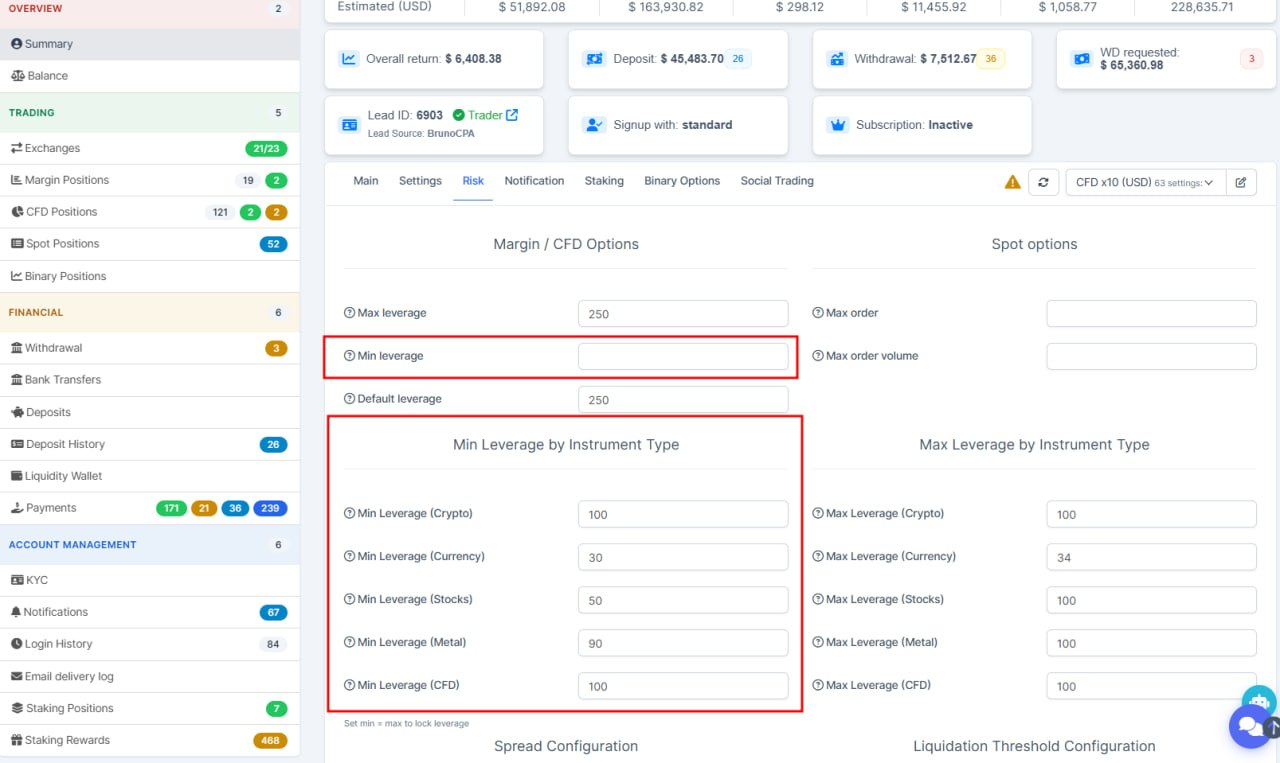This screenshot has width=1280, height=763.
Task: Open Withdrawal in Financial section
Action: 149,348
